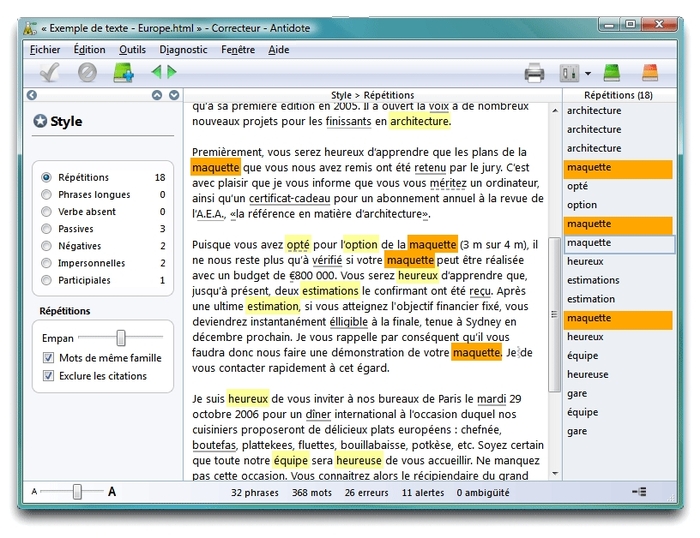Click the ignore (crossed circle) toolbar icon
Viewport: 700px width, 538px height.
87,72
